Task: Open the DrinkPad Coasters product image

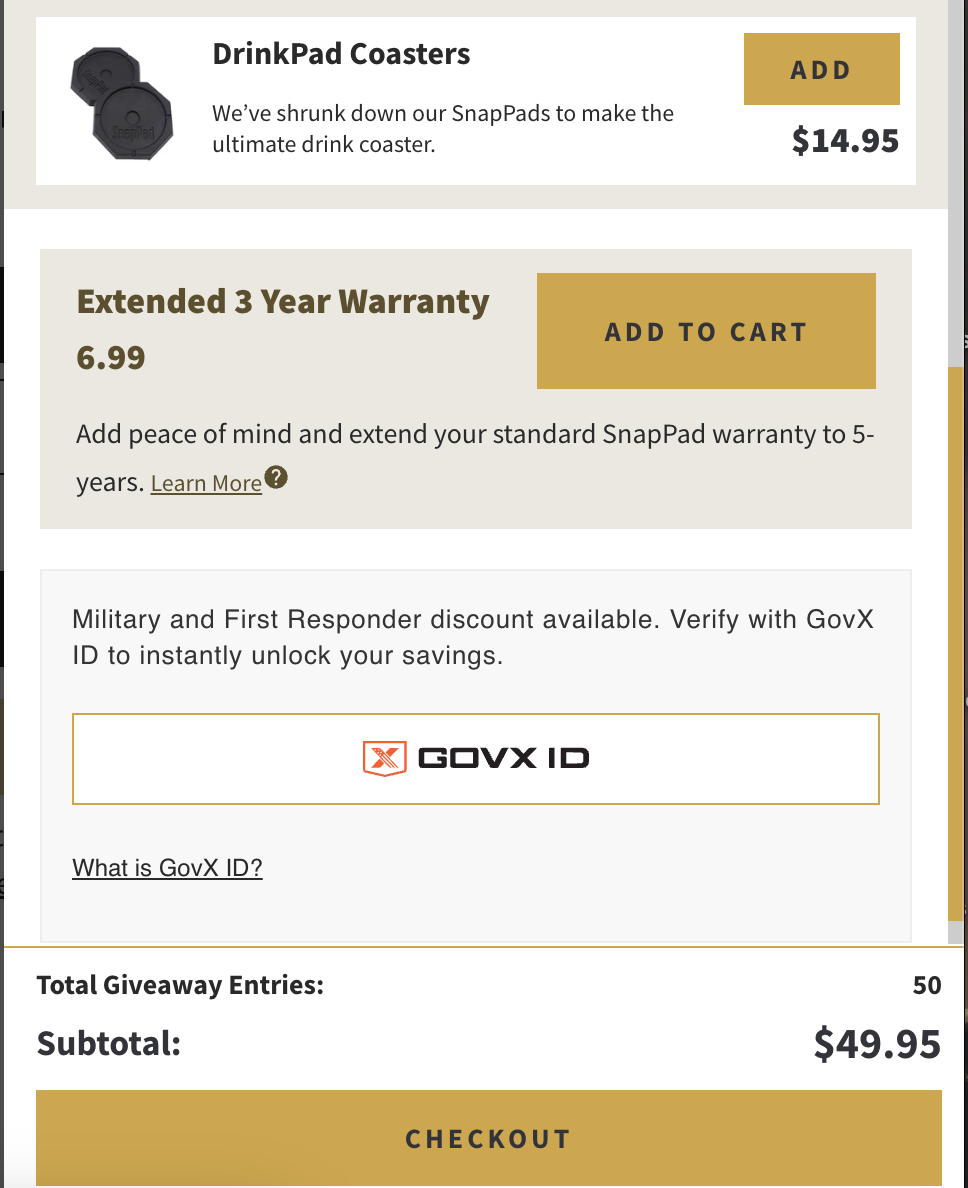Action: coord(121,103)
